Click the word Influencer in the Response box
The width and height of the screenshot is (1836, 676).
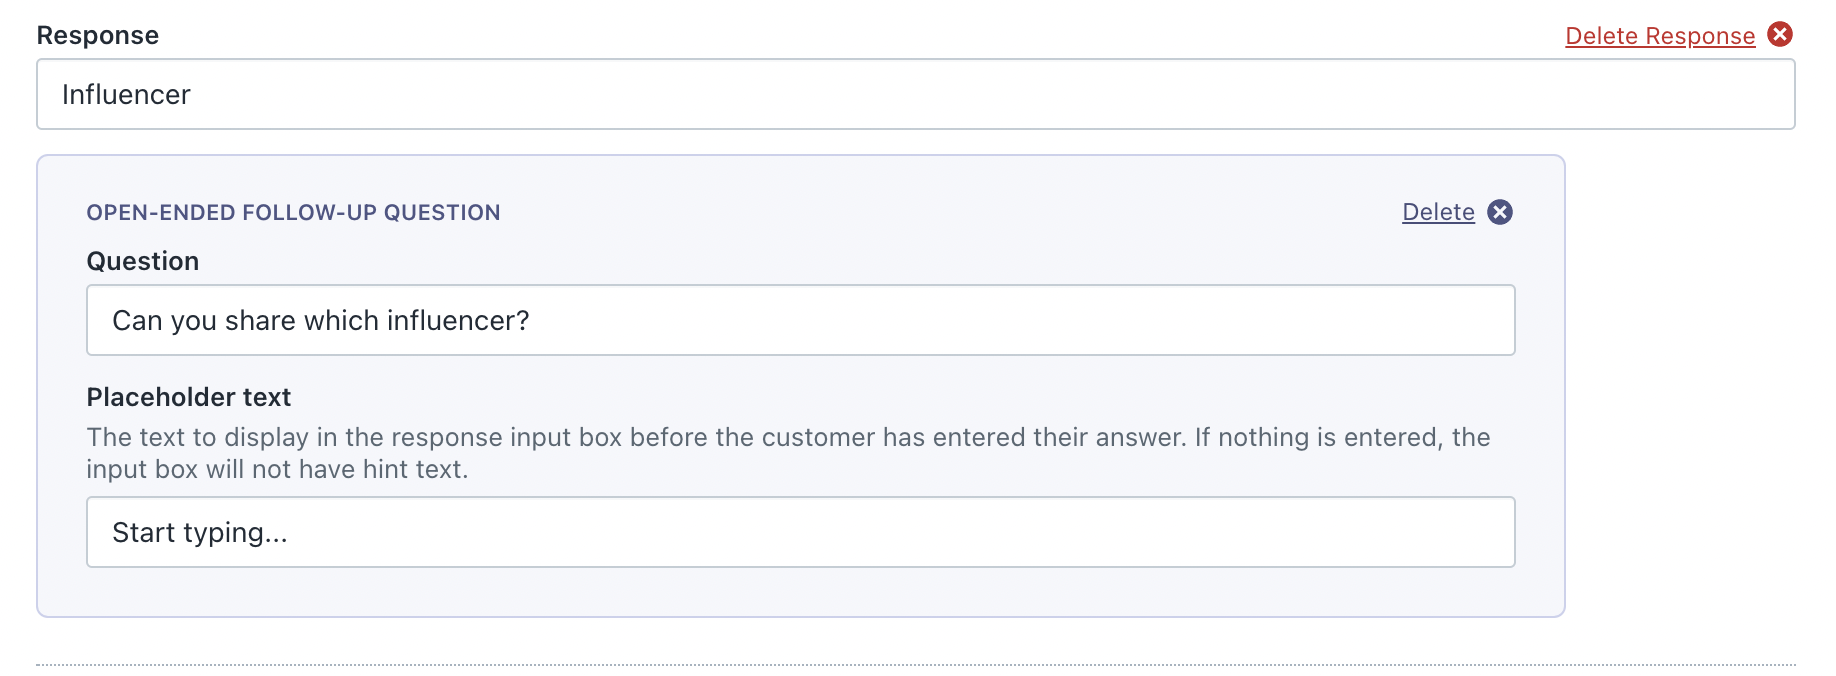pyautogui.click(x=126, y=94)
